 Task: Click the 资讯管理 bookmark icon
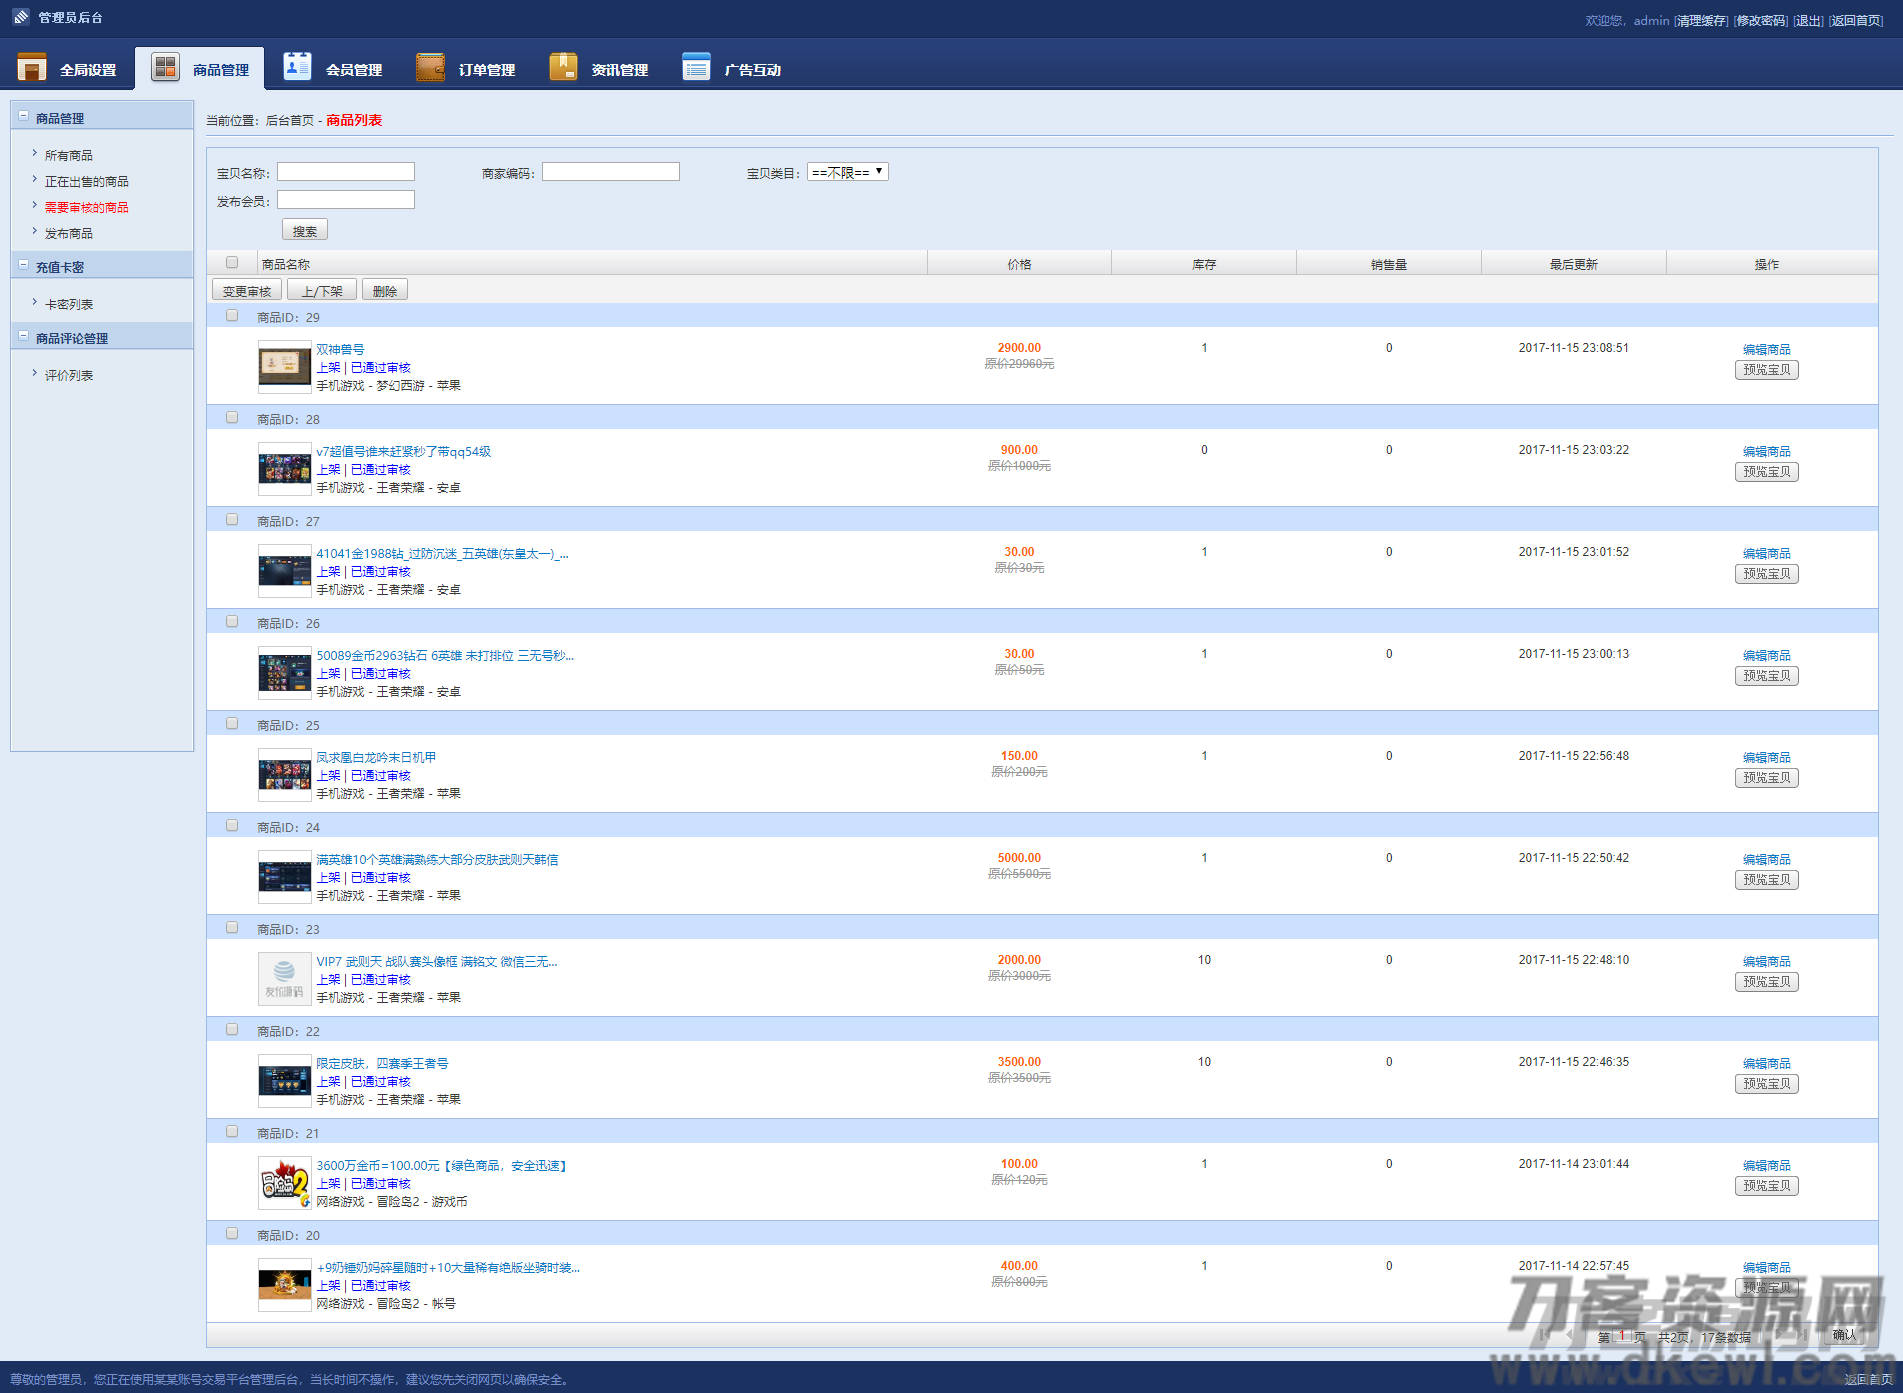click(x=563, y=67)
